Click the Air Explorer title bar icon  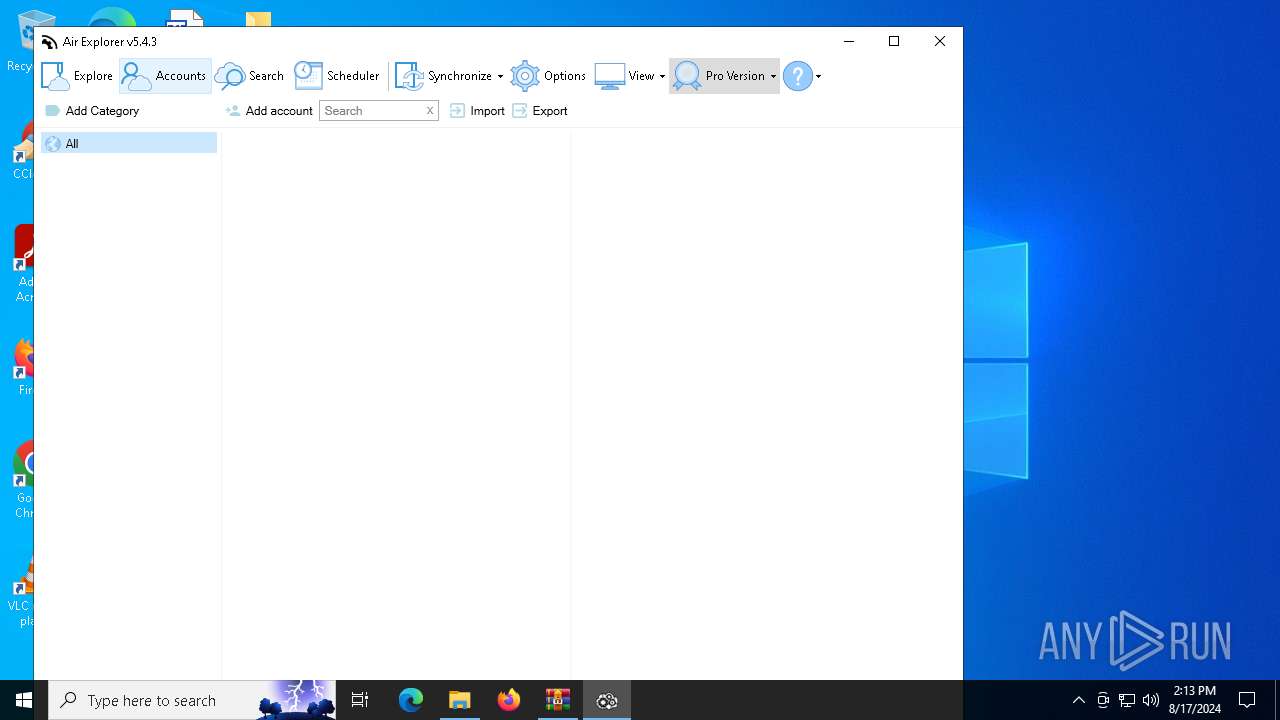coord(49,42)
